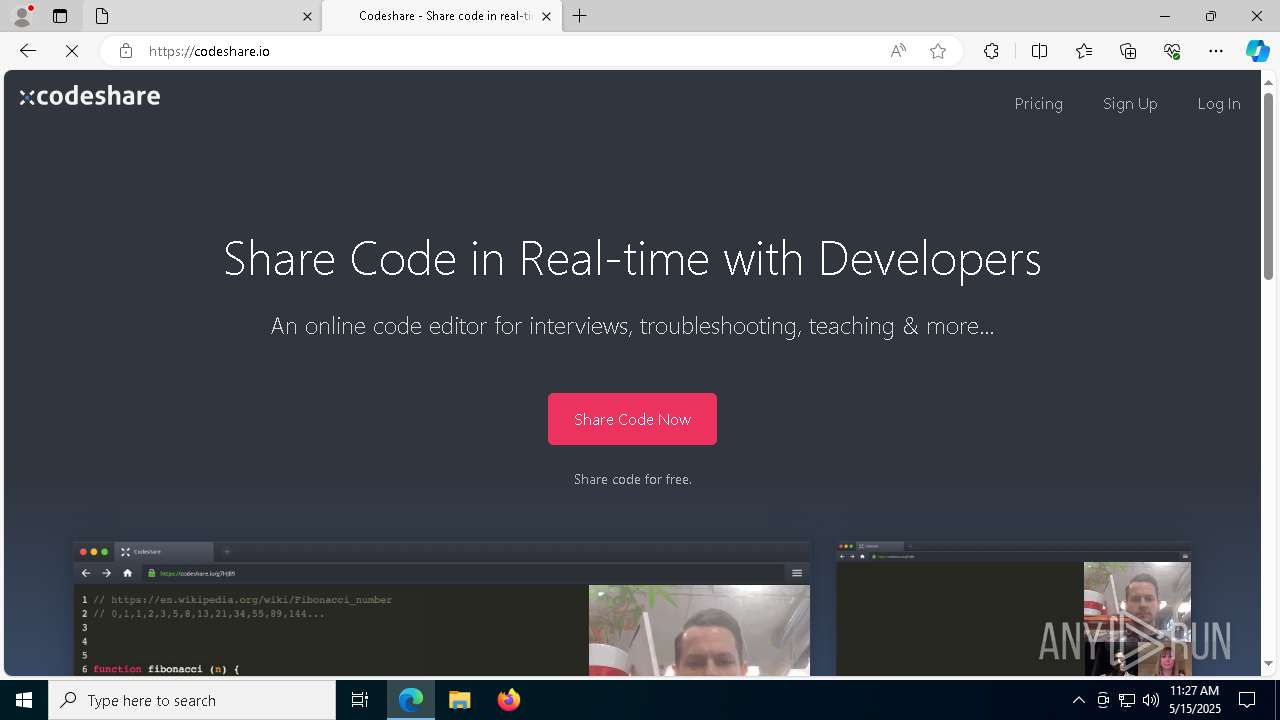This screenshot has width=1280, height=720.
Task: Click the scrollbar up arrow
Action: (x=1268, y=81)
